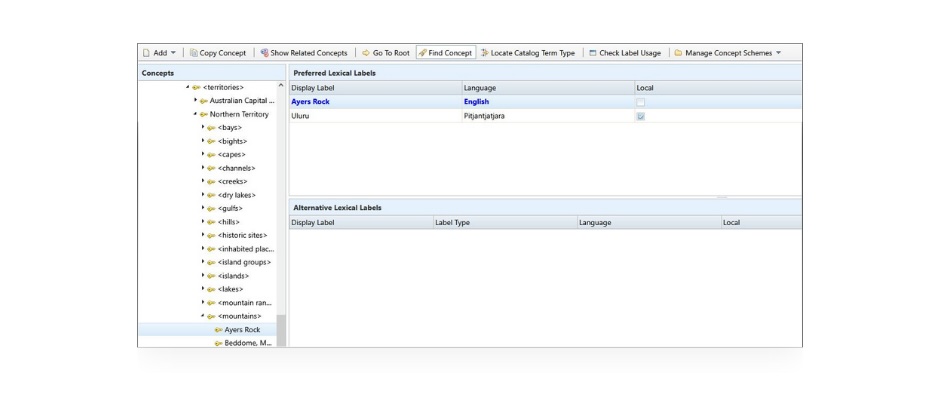Click the Check Label Usage icon
This screenshot has width=940, height=400.
pos(593,53)
